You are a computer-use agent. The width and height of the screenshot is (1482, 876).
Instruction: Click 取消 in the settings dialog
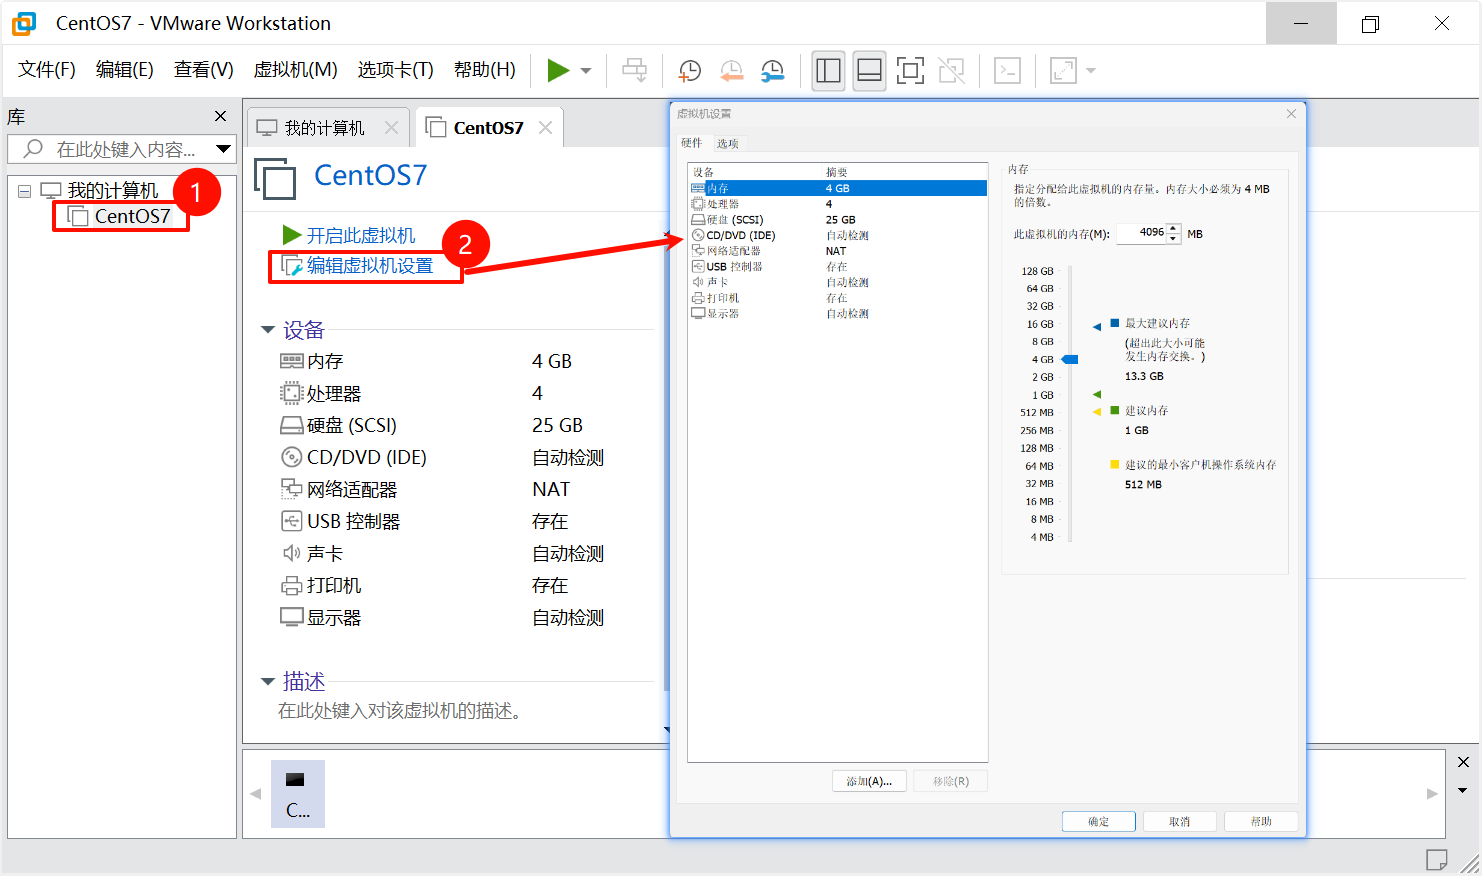[x=1180, y=821]
